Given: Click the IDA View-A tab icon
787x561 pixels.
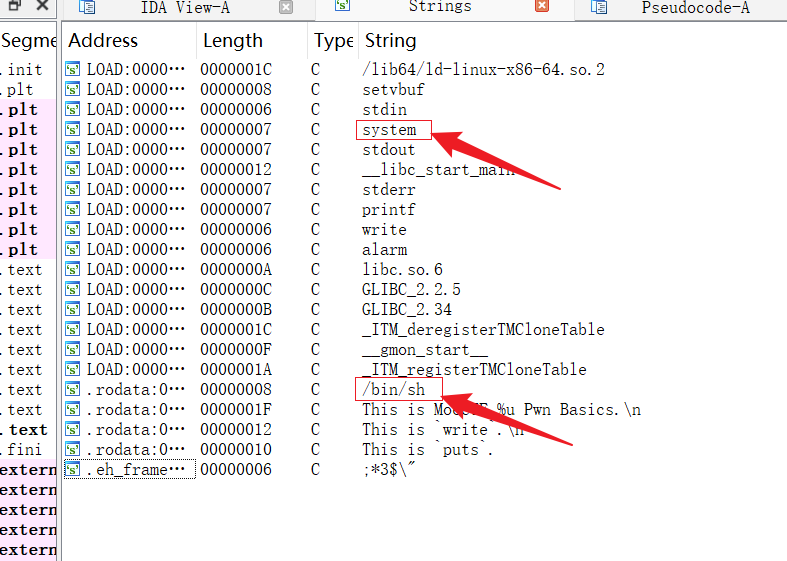Looking at the screenshot, I should click(87, 7).
